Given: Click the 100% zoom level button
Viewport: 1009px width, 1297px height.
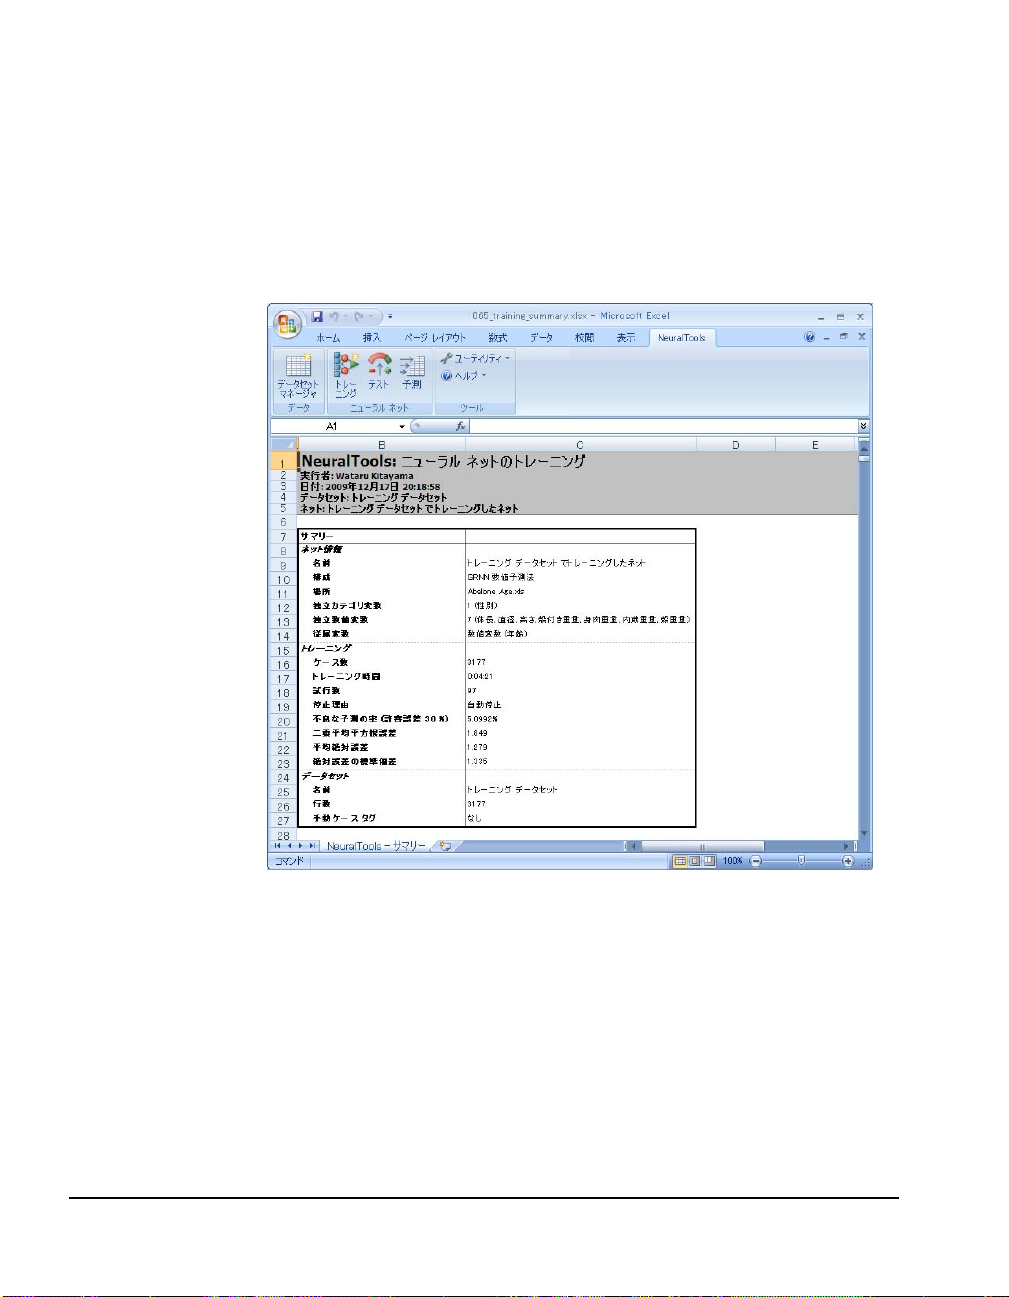Looking at the screenshot, I should [733, 861].
